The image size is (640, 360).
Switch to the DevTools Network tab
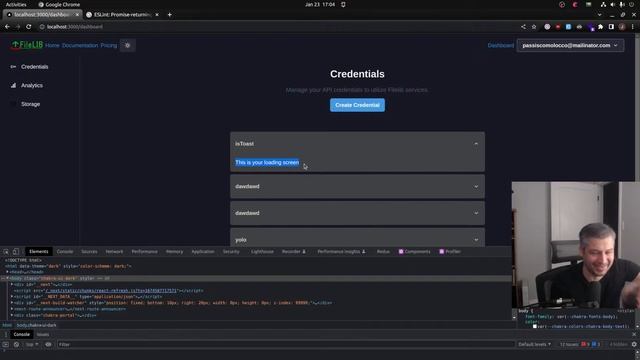[114, 252]
